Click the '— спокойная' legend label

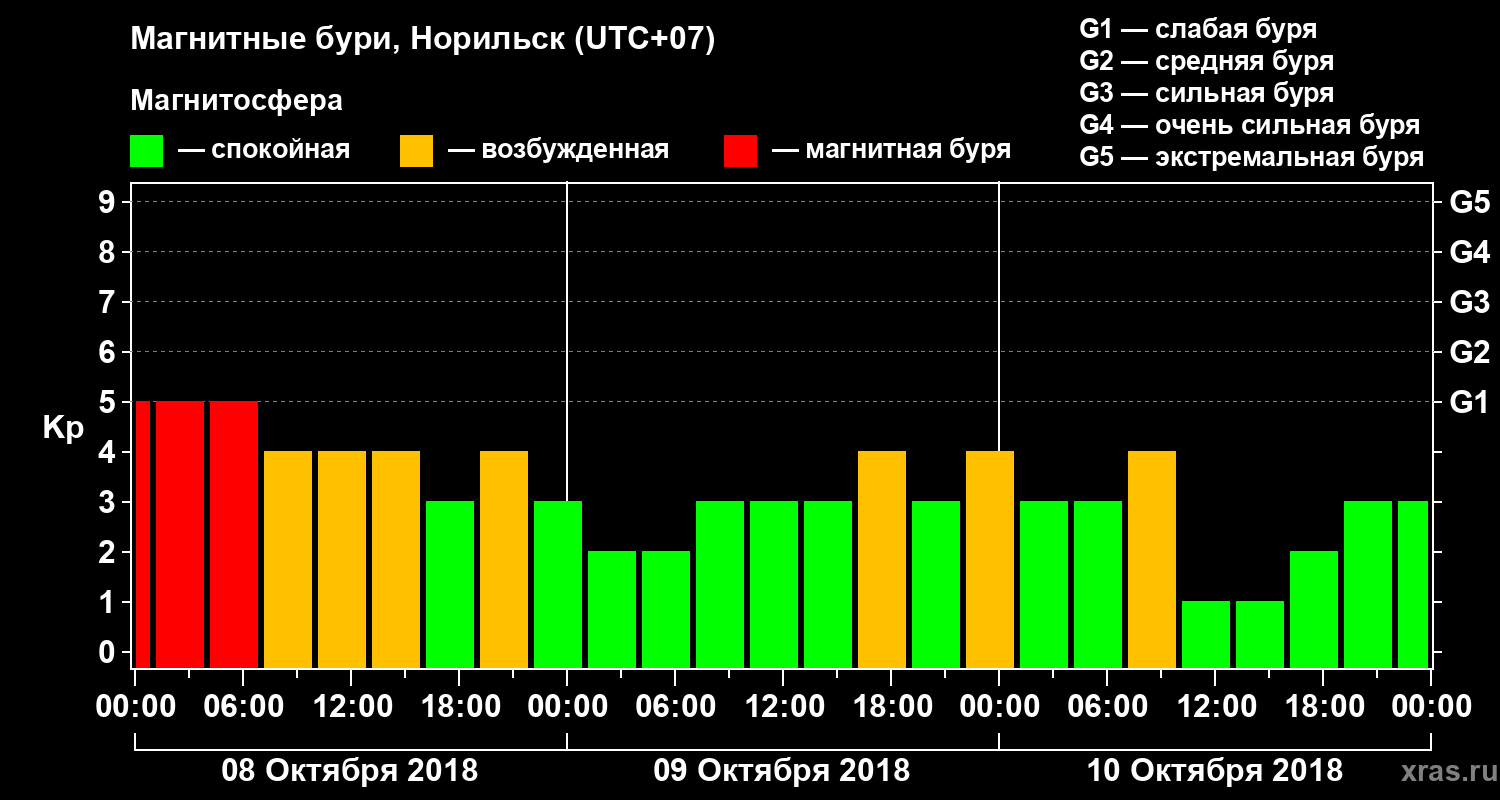click(264, 151)
